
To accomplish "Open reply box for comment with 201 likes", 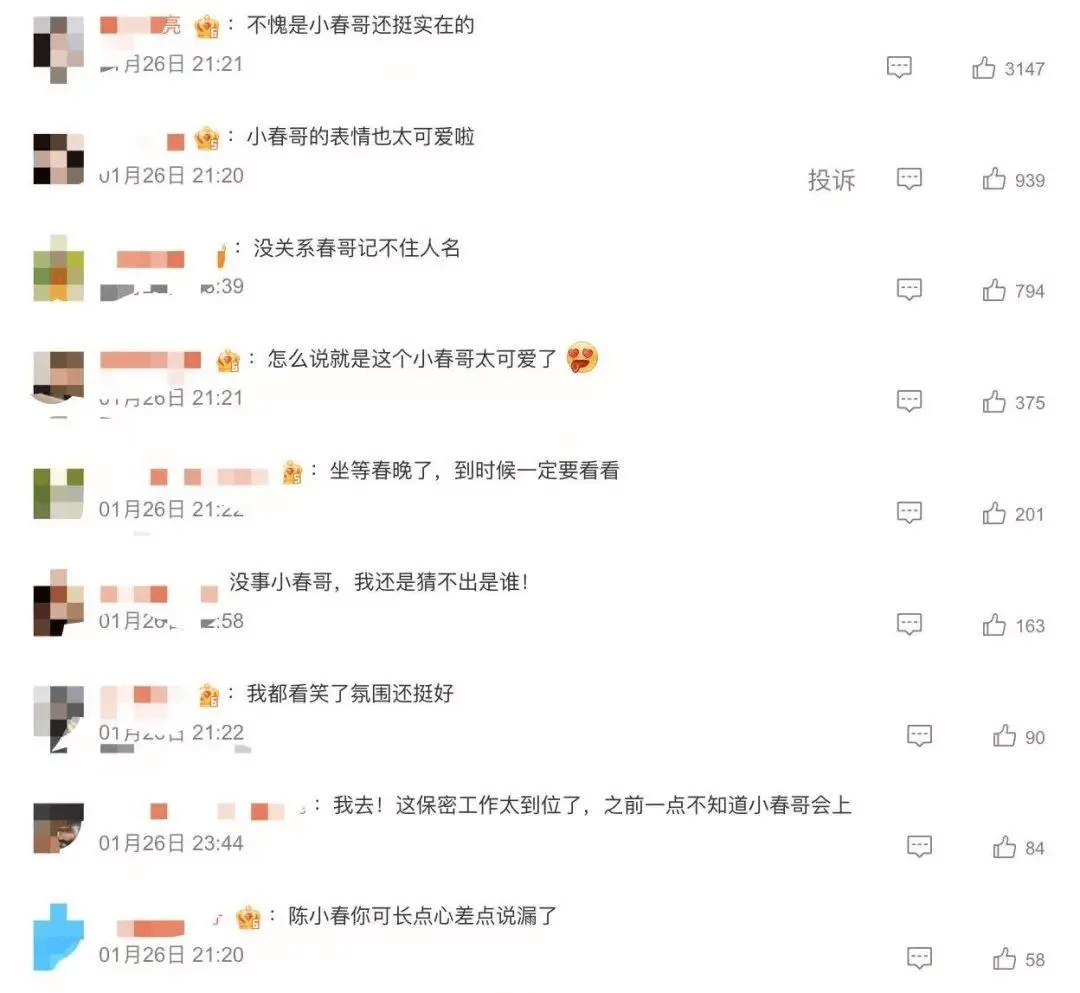I will (x=909, y=513).
